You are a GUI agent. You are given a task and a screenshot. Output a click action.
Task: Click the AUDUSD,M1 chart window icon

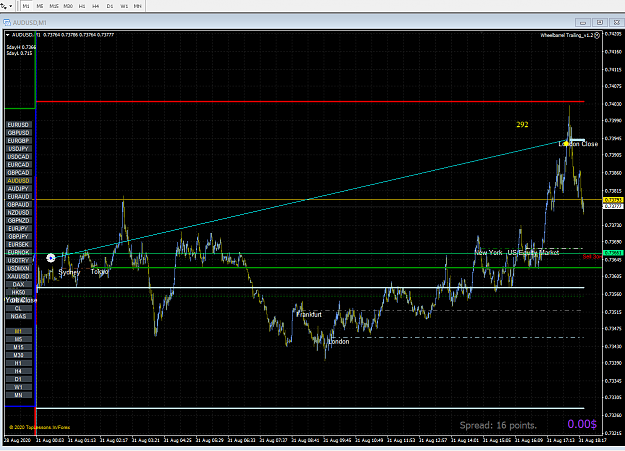(7, 22)
